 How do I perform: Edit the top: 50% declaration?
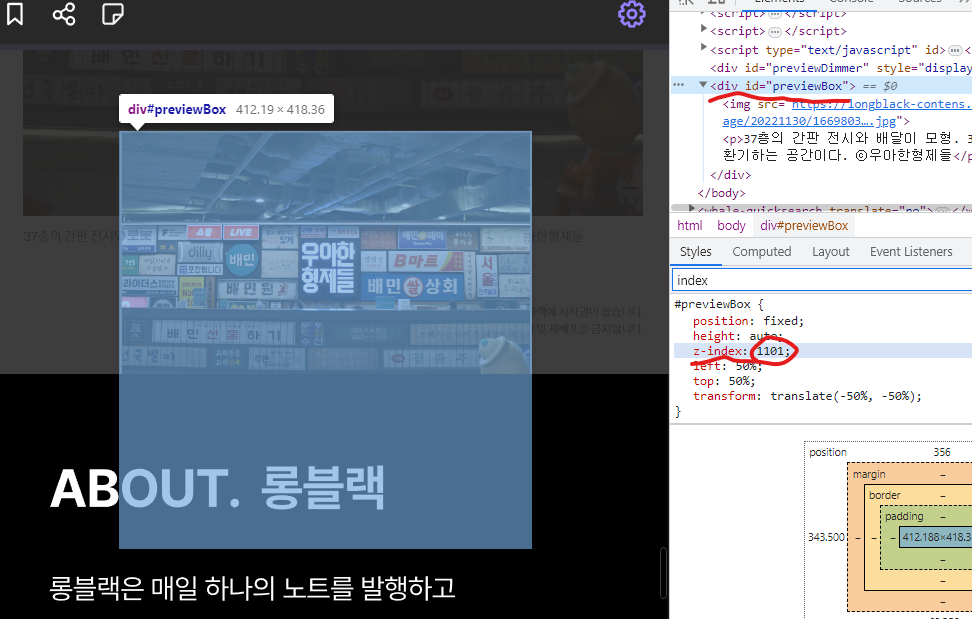click(724, 381)
